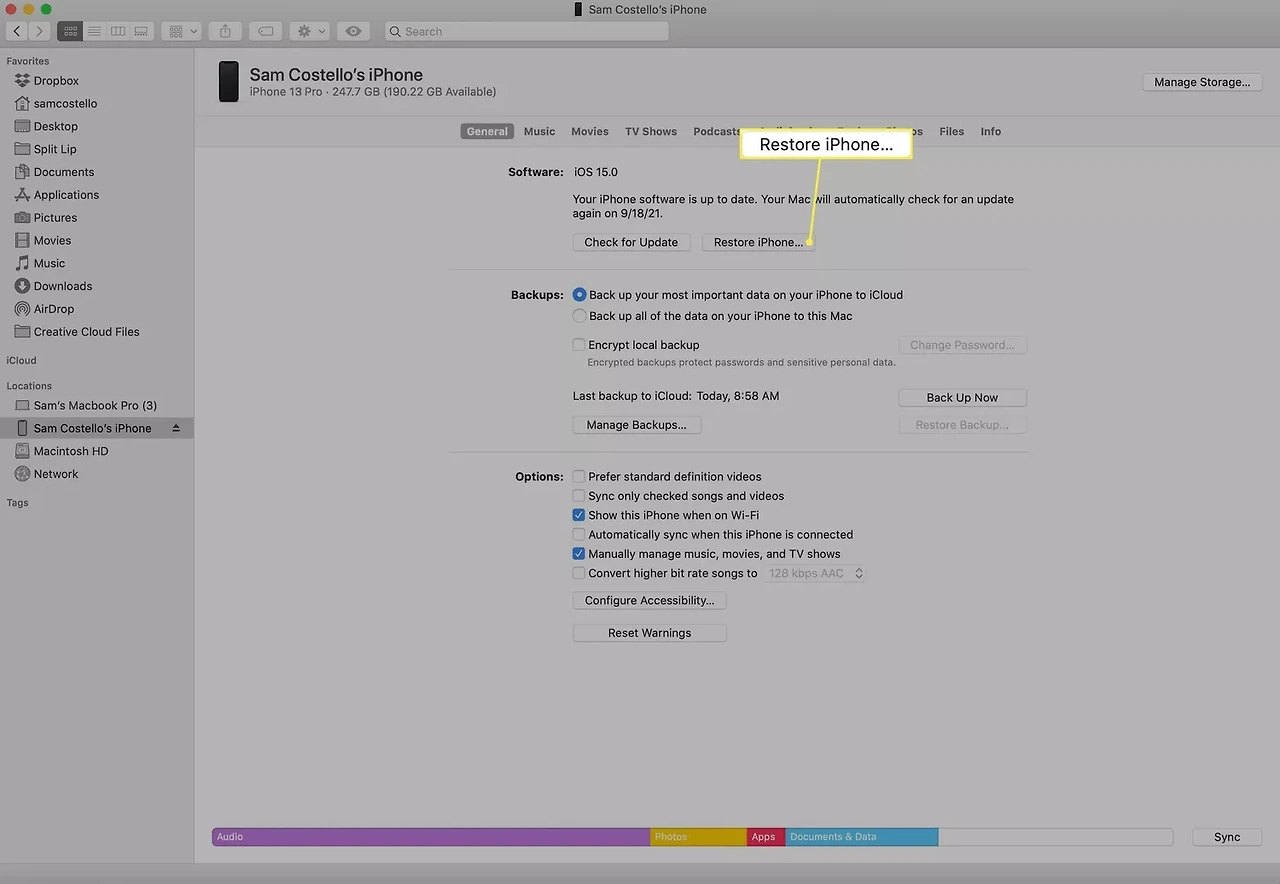The height and width of the screenshot is (884, 1280).
Task: Switch to the TV Shows tab
Action: [651, 132]
